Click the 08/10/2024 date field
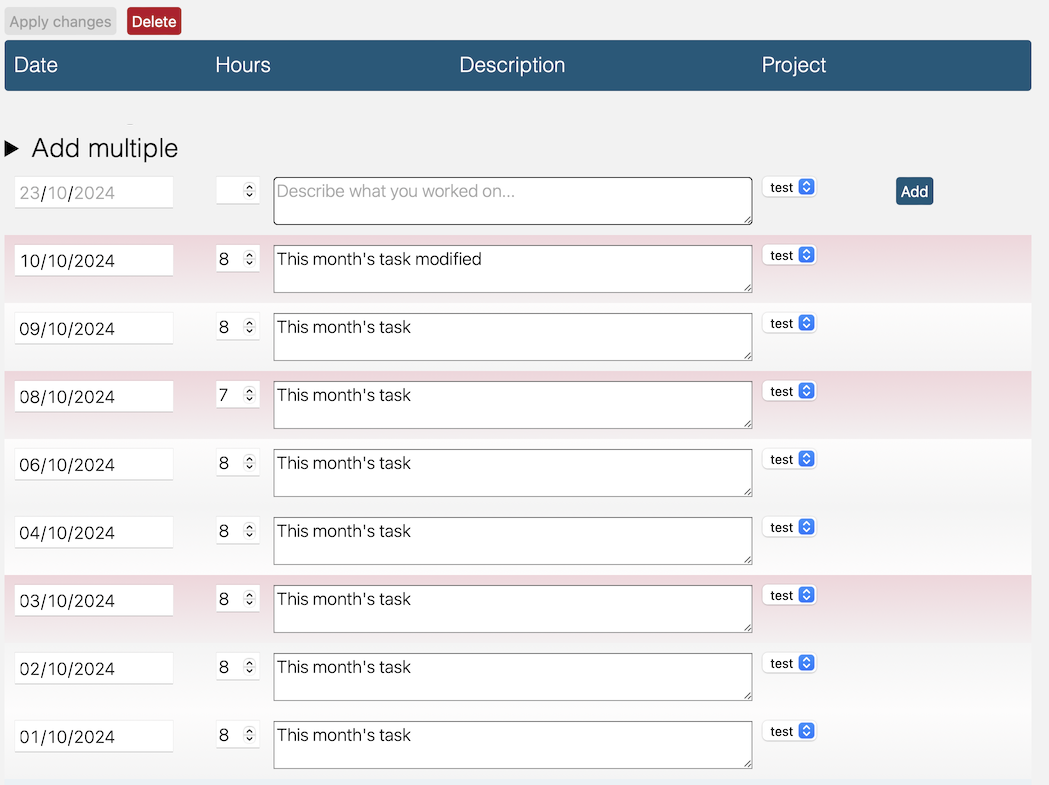The image size is (1049, 785). point(94,396)
